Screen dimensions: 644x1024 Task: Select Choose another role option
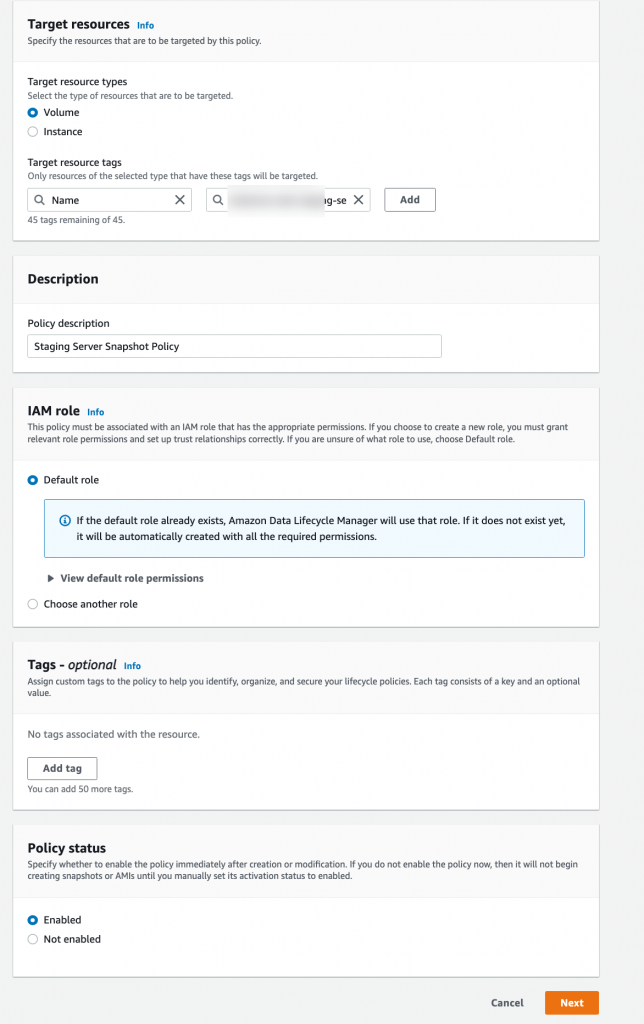[31, 603]
